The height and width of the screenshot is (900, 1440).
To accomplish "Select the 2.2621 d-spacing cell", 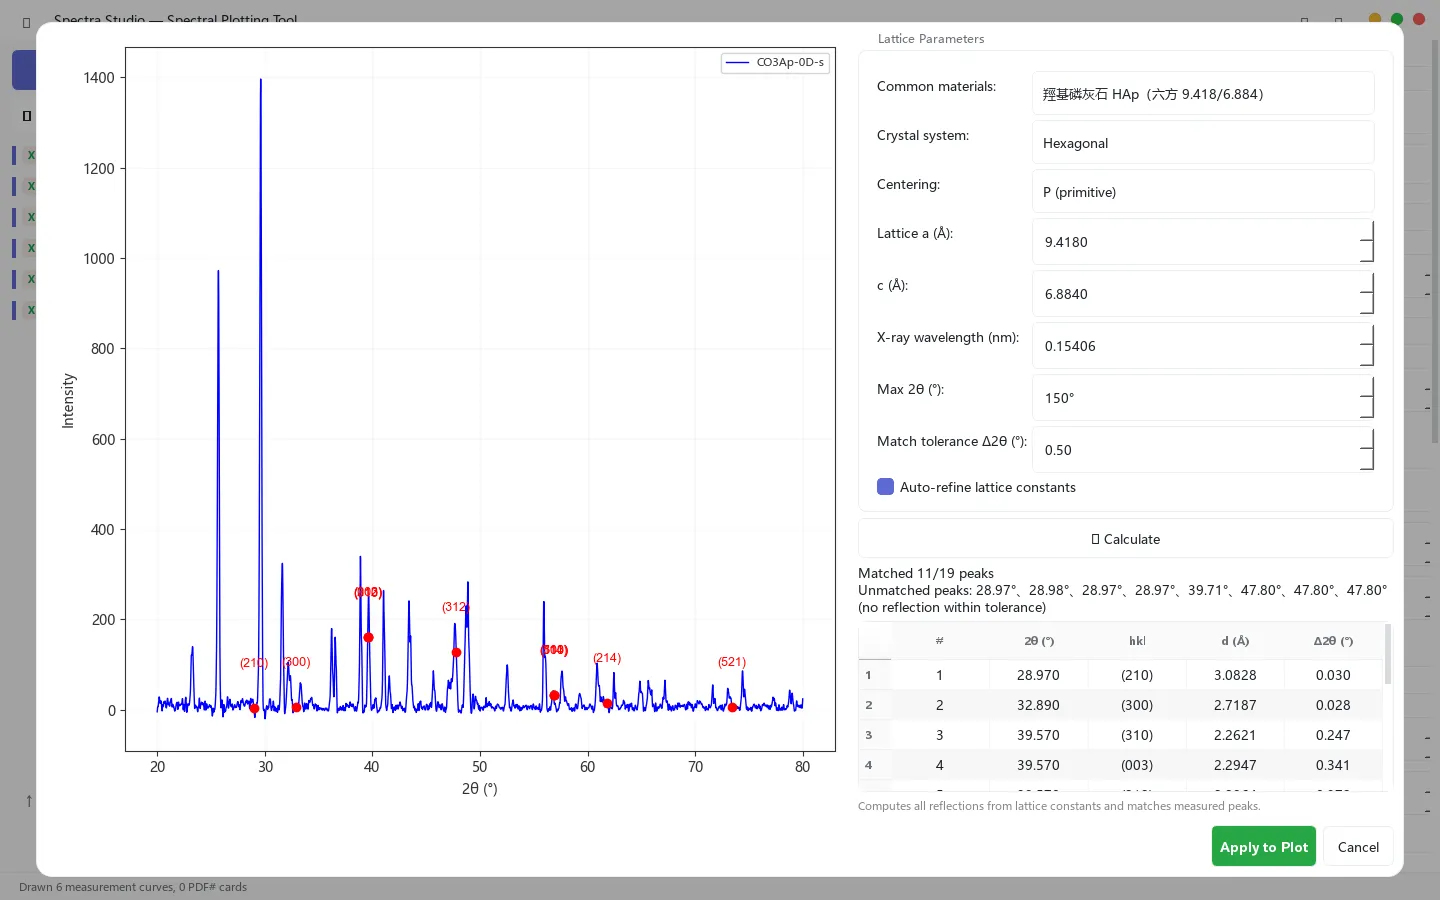I will pos(1235,735).
